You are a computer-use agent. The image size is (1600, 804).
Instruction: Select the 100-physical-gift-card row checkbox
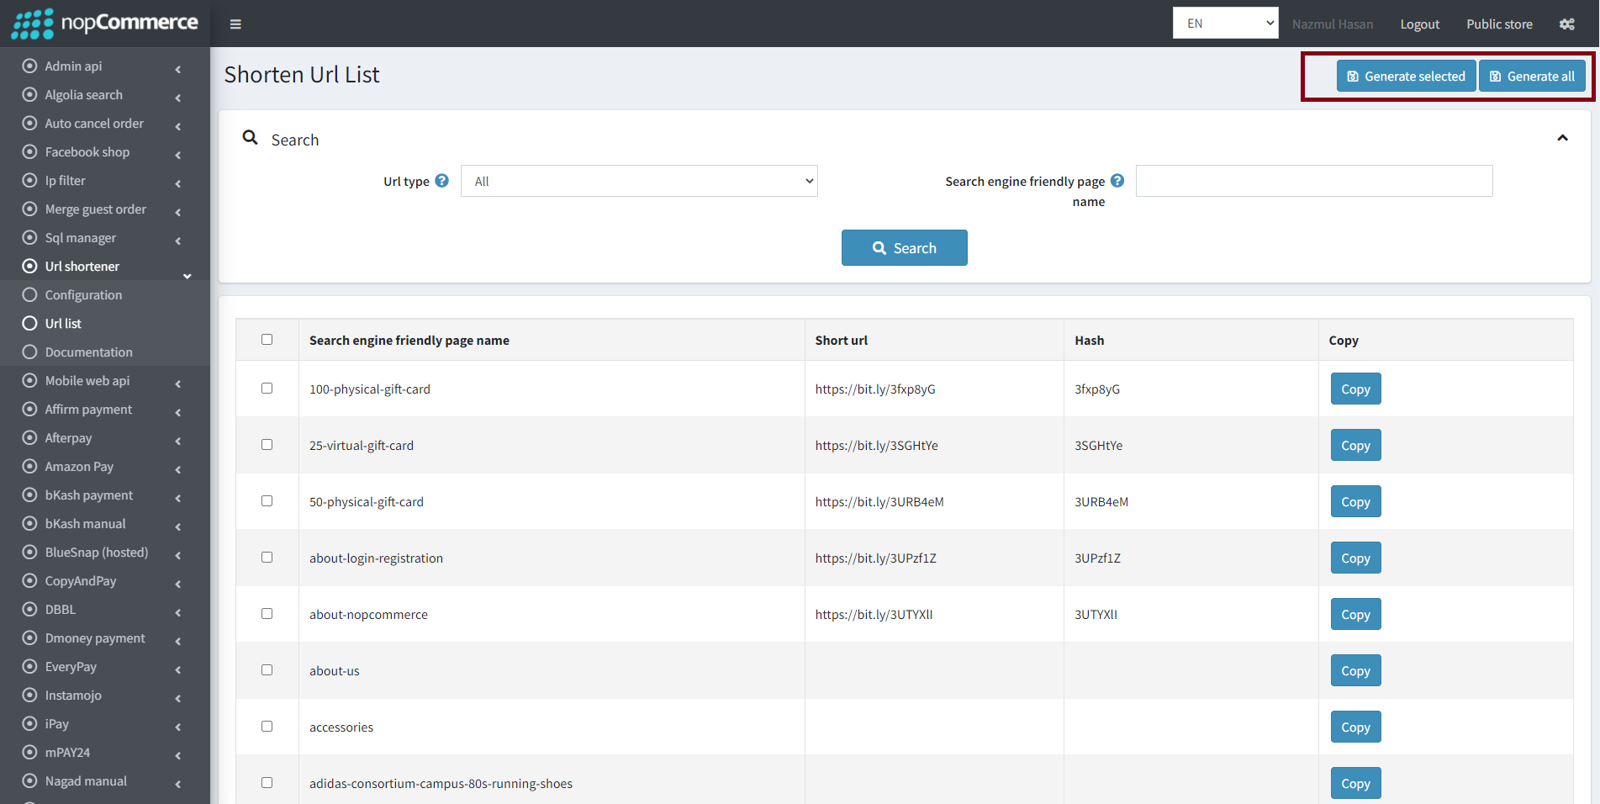[x=267, y=388]
